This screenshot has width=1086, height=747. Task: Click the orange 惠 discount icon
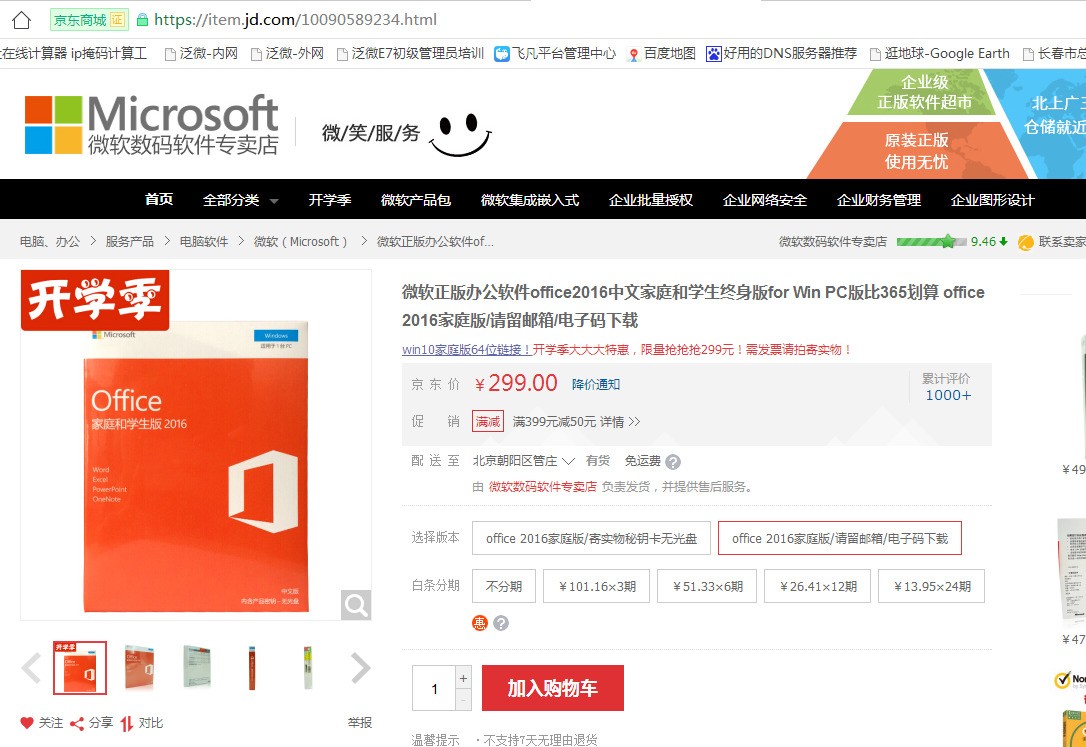[x=480, y=623]
